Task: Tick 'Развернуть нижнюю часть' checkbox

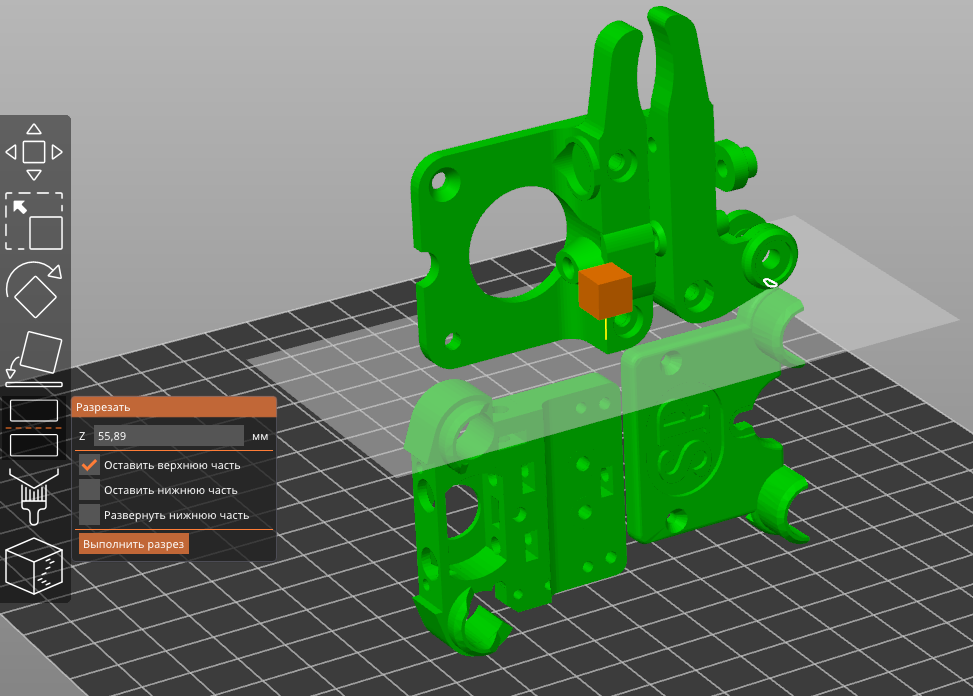Action: click(x=90, y=515)
